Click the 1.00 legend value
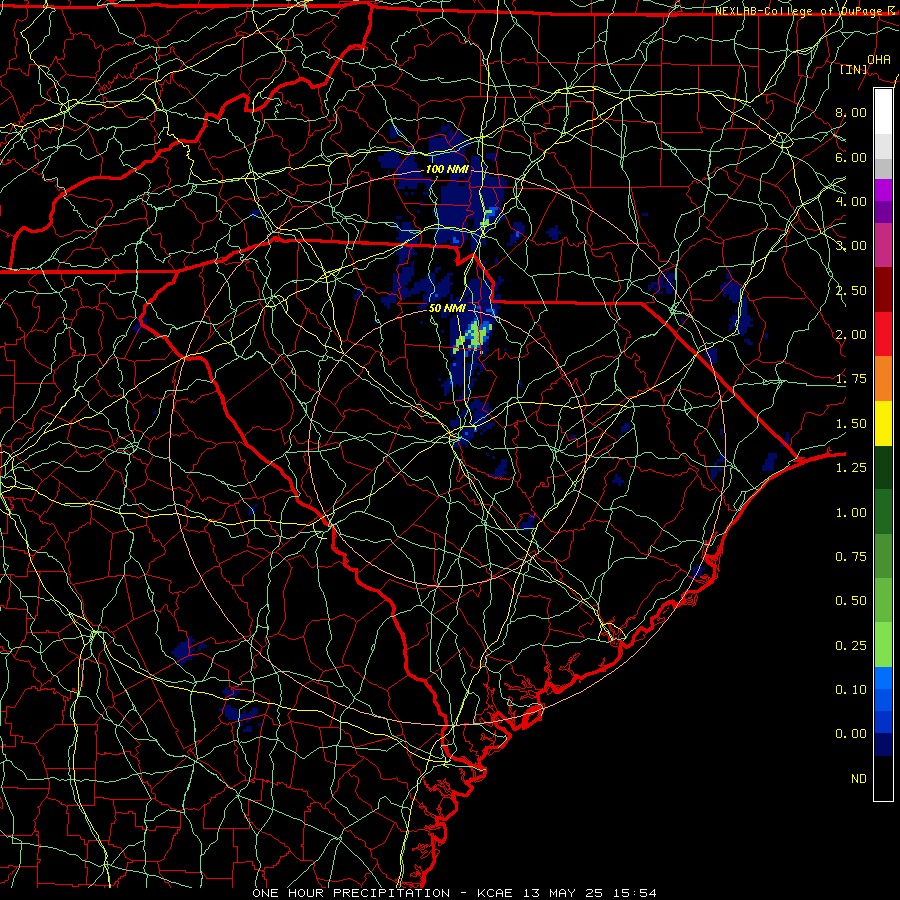This screenshot has height=900, width=900. tap(851, 513)
